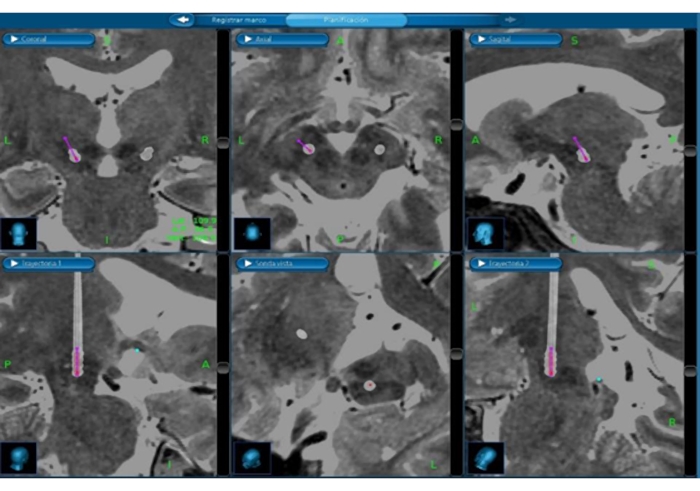Click the red-dot probe marker in Sonda vista
The width and height of the screenshot is (700, 491).
[x=369, y=385]
